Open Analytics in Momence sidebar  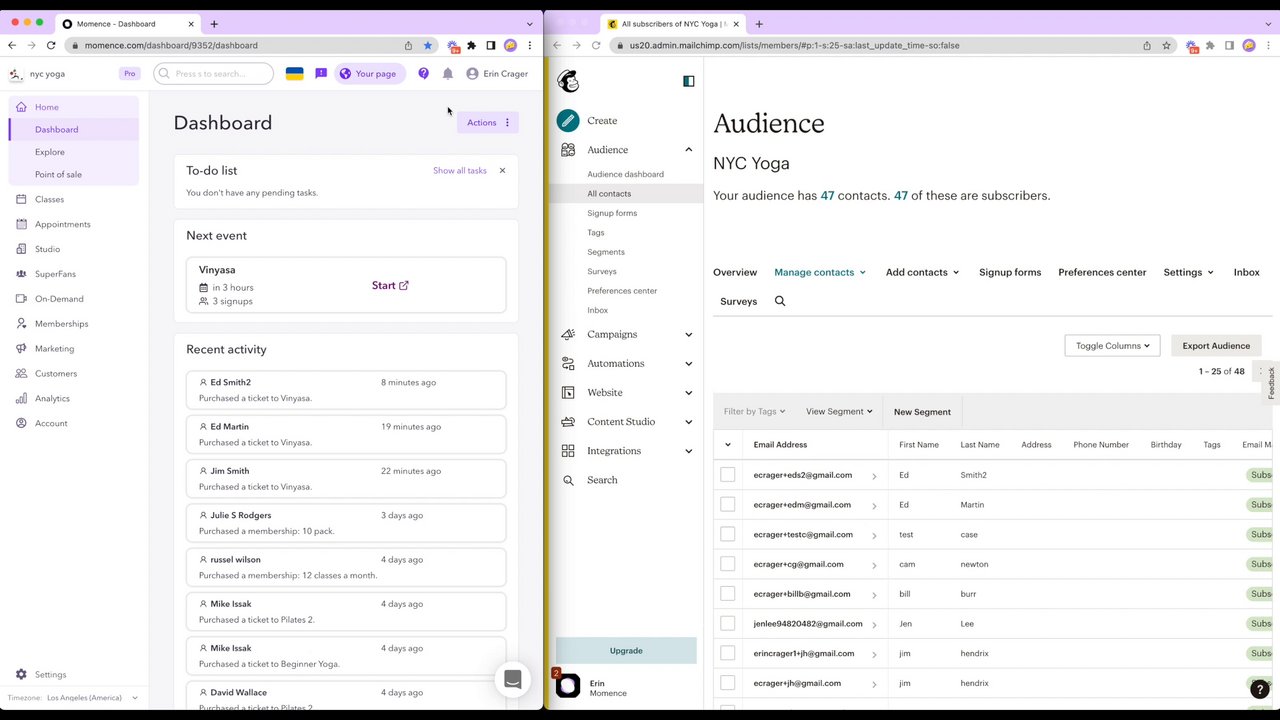52,398
